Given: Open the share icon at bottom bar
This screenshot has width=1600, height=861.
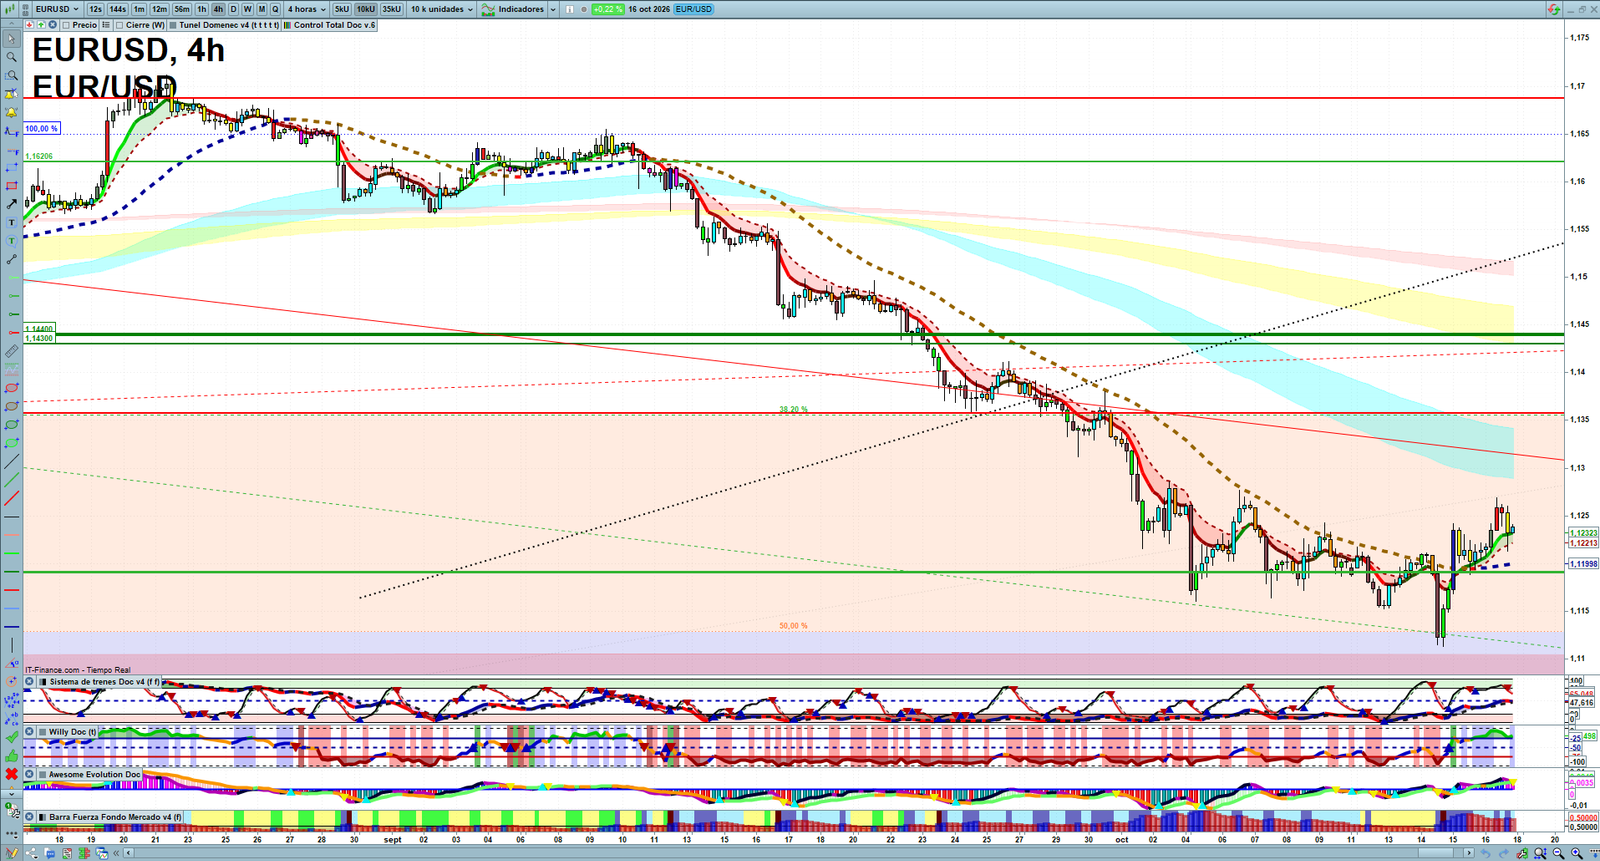Looking at the screenshot, I should [x=32, y=854].
